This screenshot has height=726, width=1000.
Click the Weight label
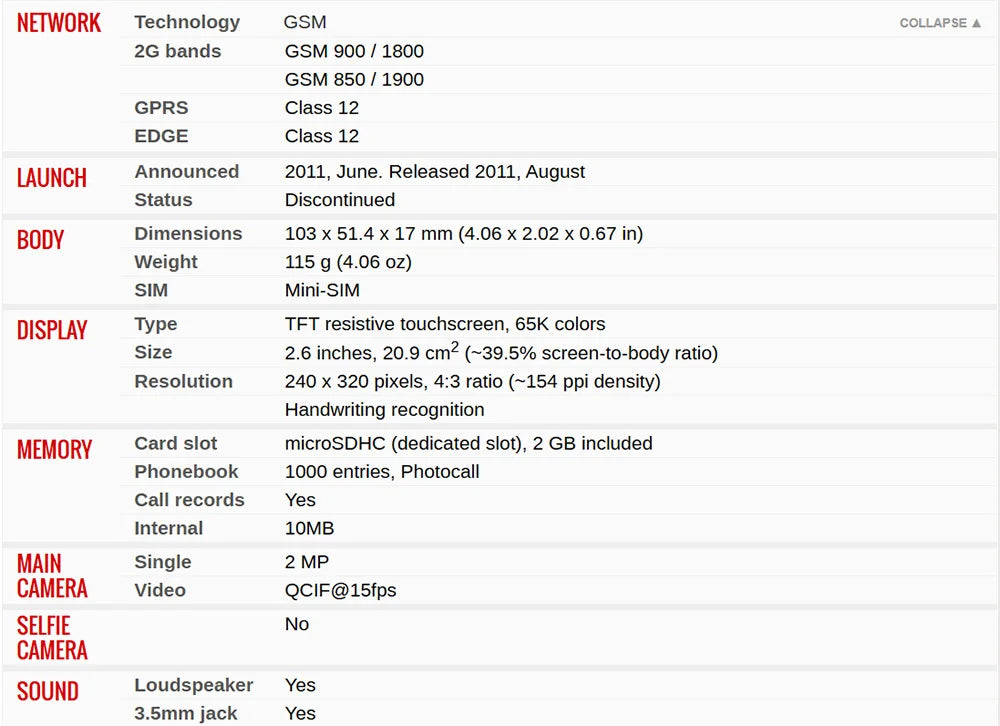coord(166,262)
